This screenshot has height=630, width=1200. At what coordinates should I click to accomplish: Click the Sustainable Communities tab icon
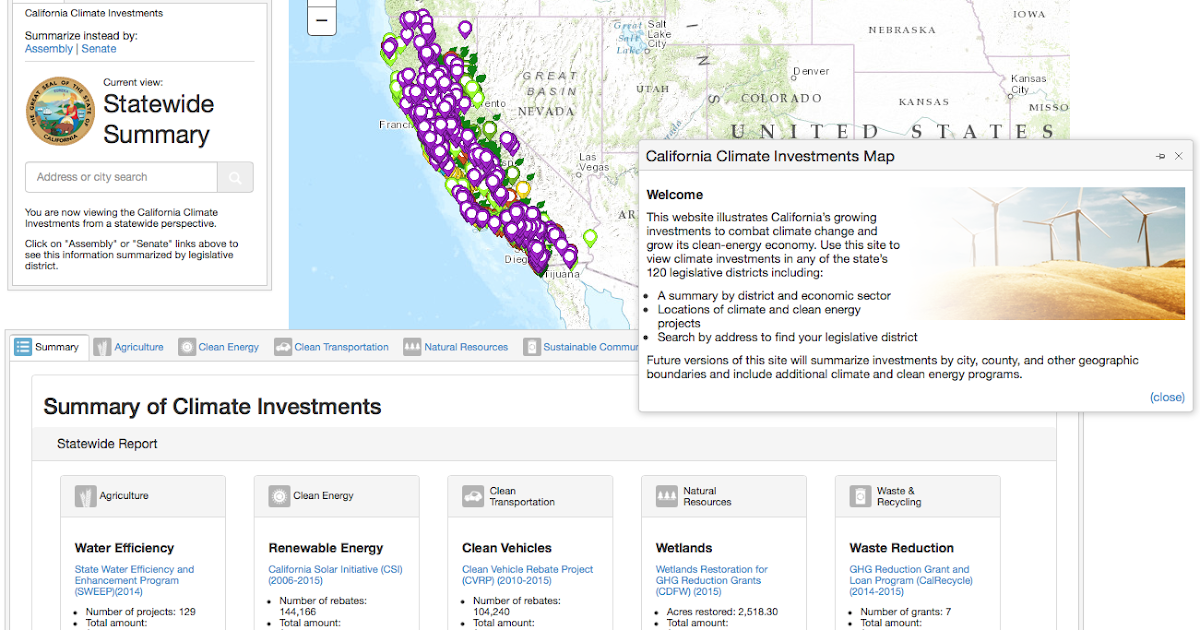[532, 347]
